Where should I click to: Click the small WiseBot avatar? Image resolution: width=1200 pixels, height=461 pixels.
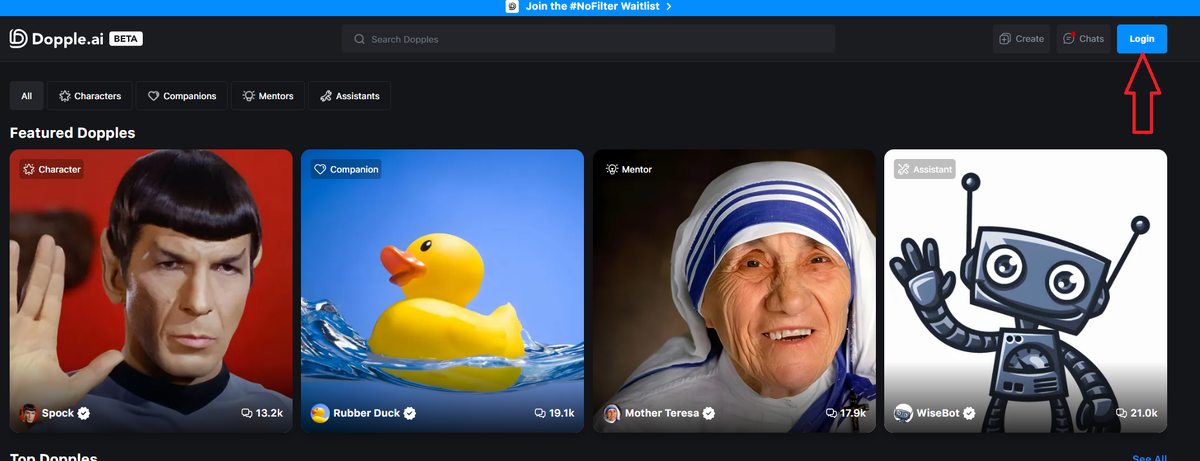[x=903, y=413]
